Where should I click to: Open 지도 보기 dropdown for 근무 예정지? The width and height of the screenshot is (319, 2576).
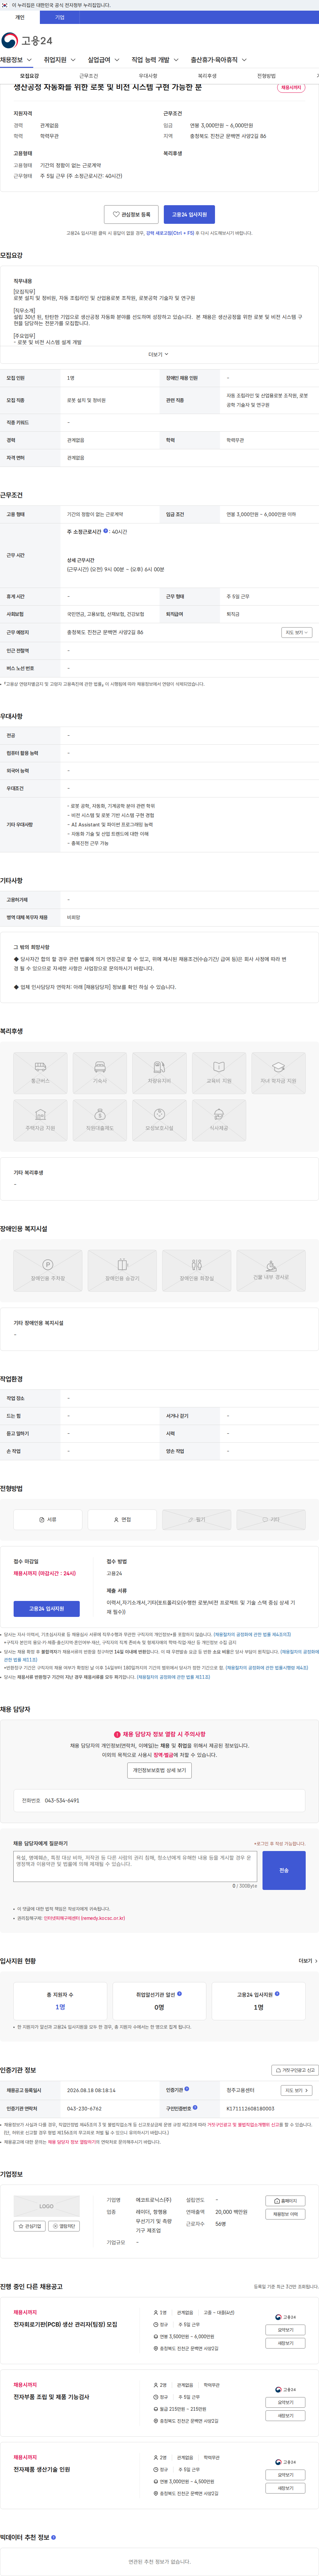click(x=297, y=632)
